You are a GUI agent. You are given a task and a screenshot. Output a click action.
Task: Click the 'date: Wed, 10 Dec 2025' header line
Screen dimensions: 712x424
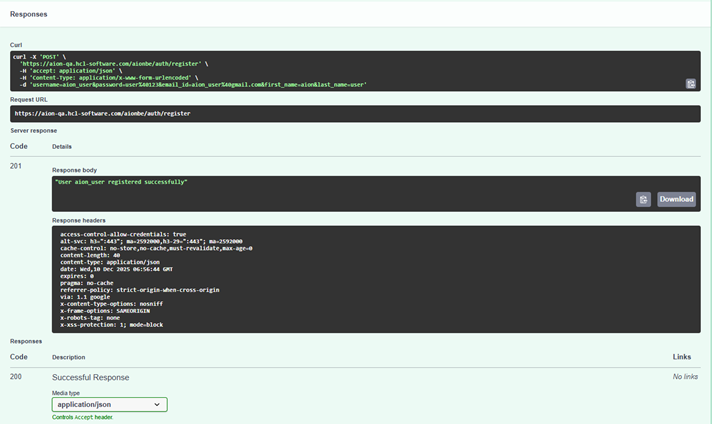[x=116, y=269]
